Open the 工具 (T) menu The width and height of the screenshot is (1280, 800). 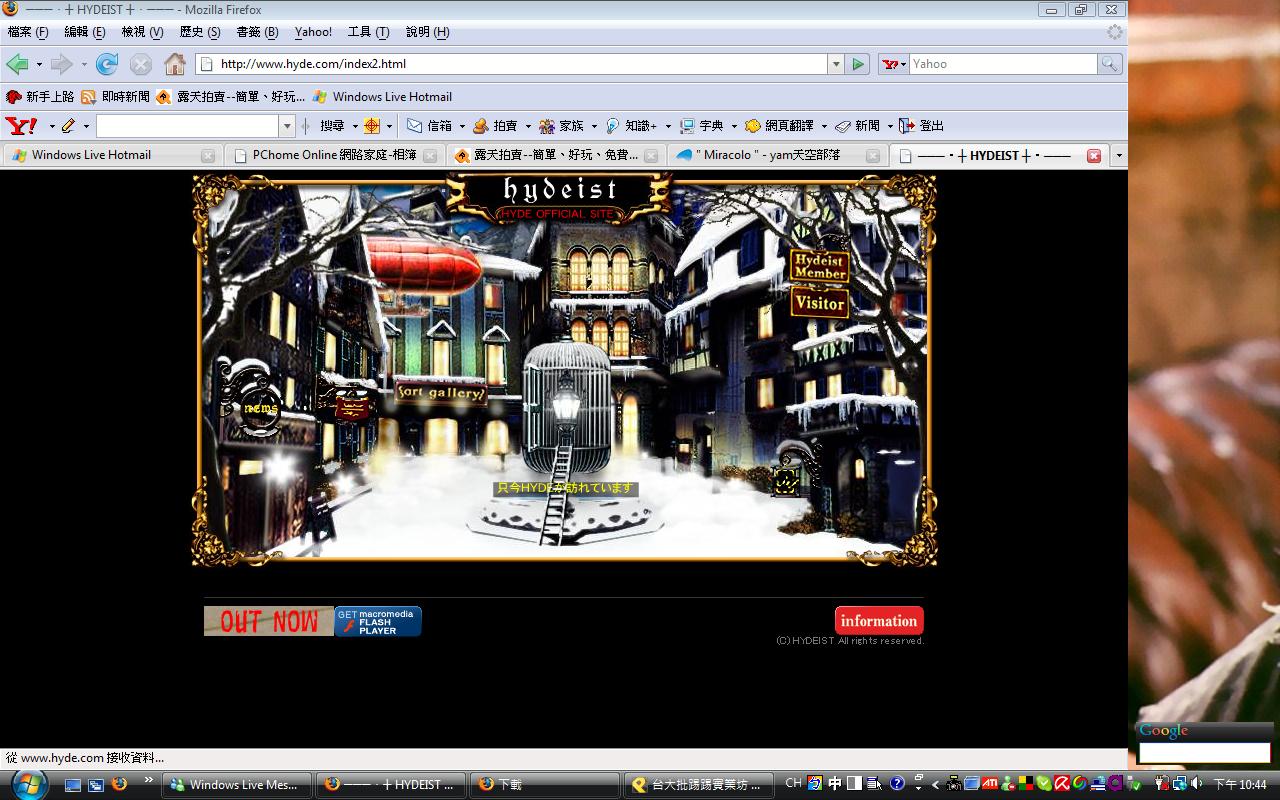pos(368,32)
